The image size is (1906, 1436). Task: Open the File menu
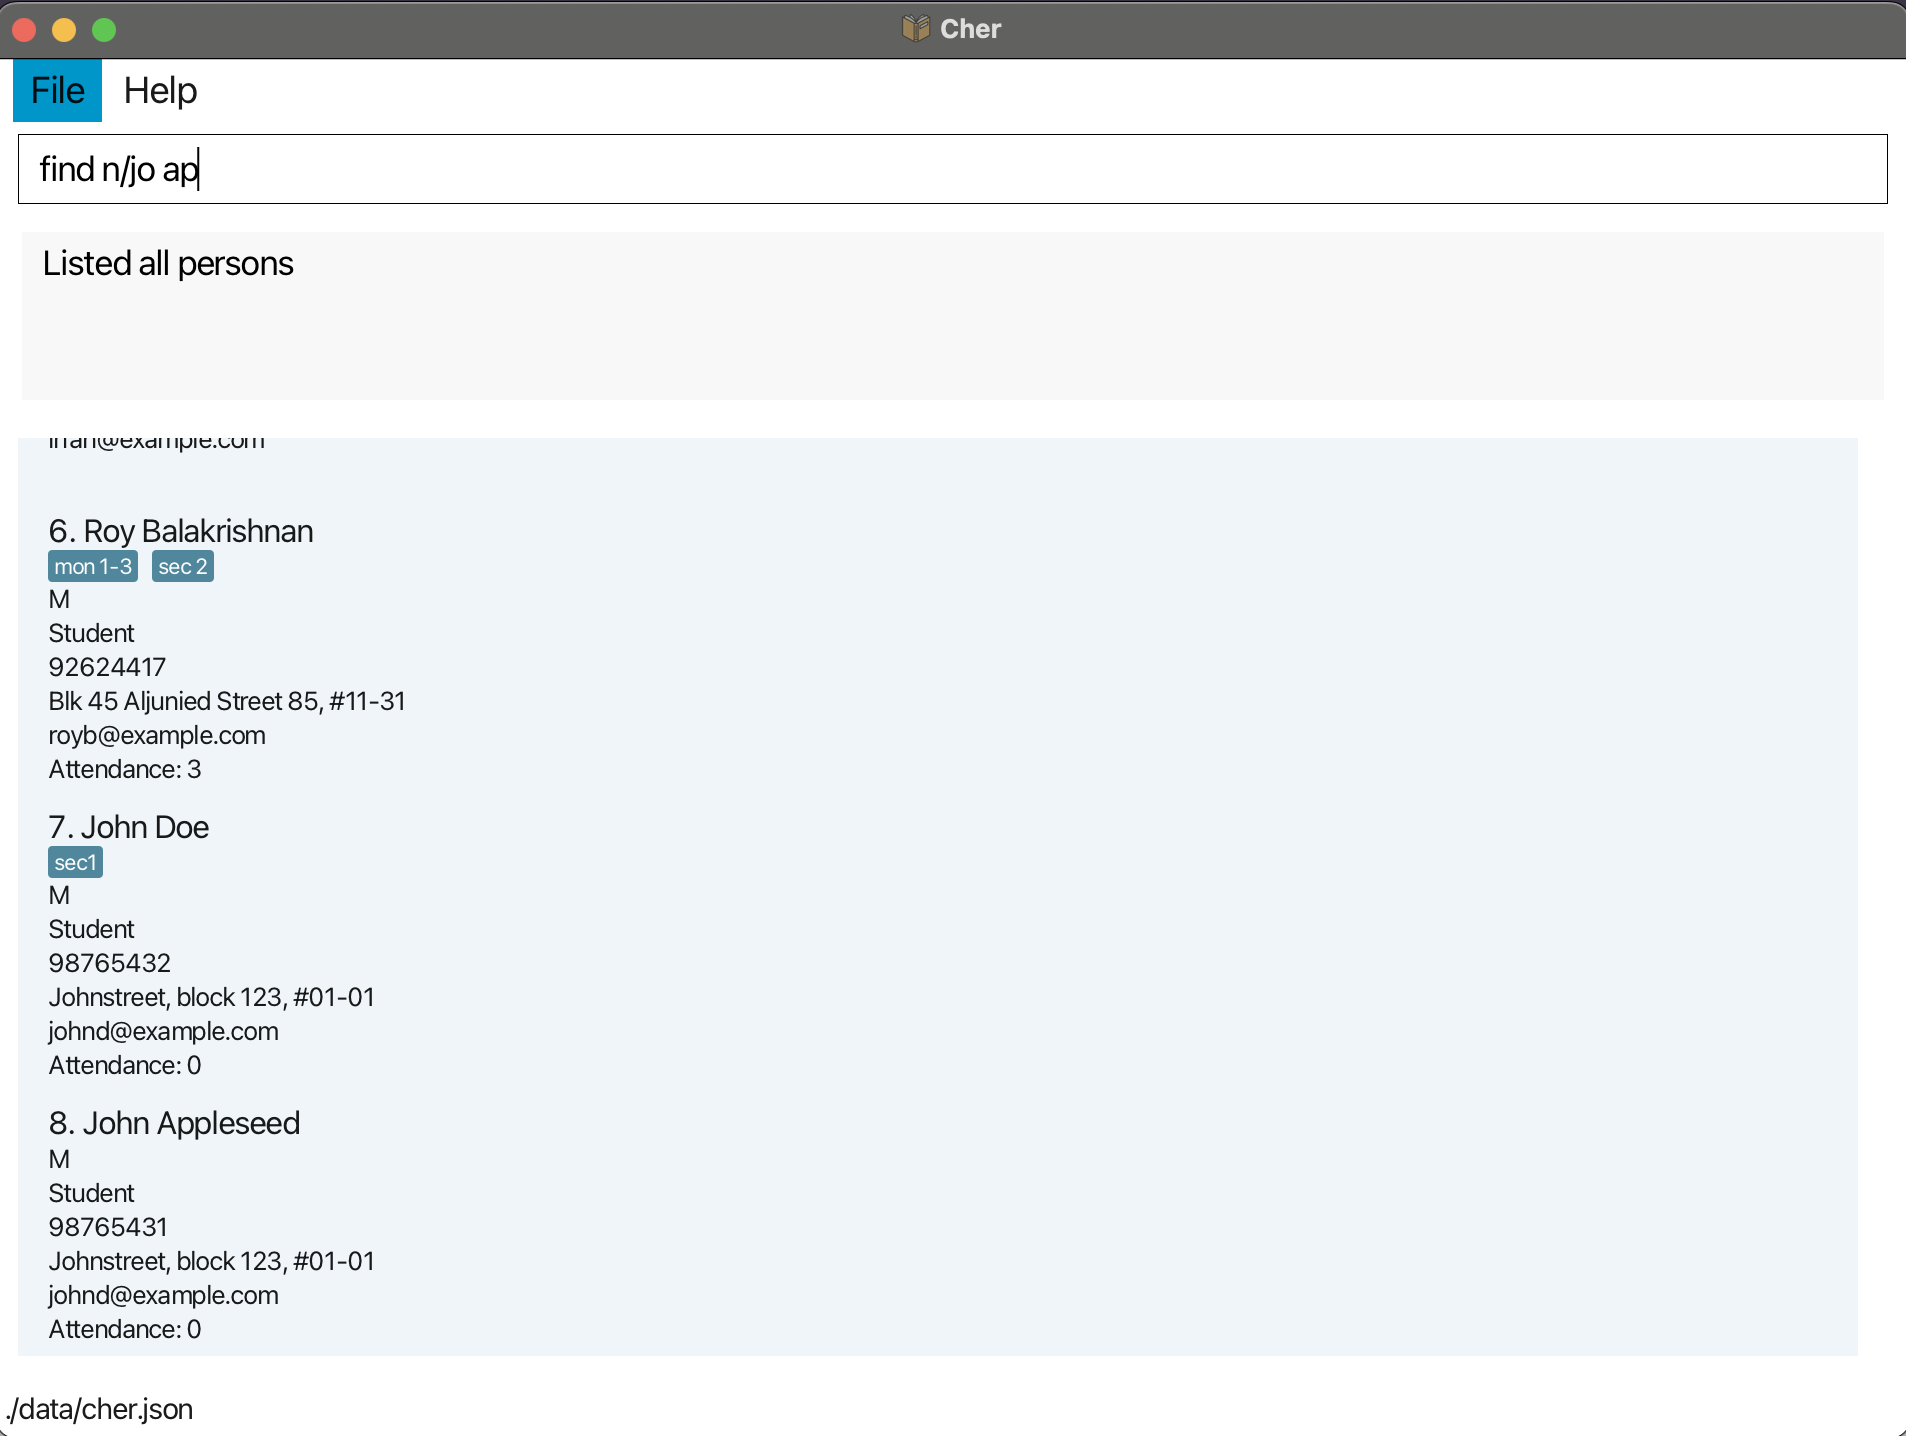click(x=57, y=90)
